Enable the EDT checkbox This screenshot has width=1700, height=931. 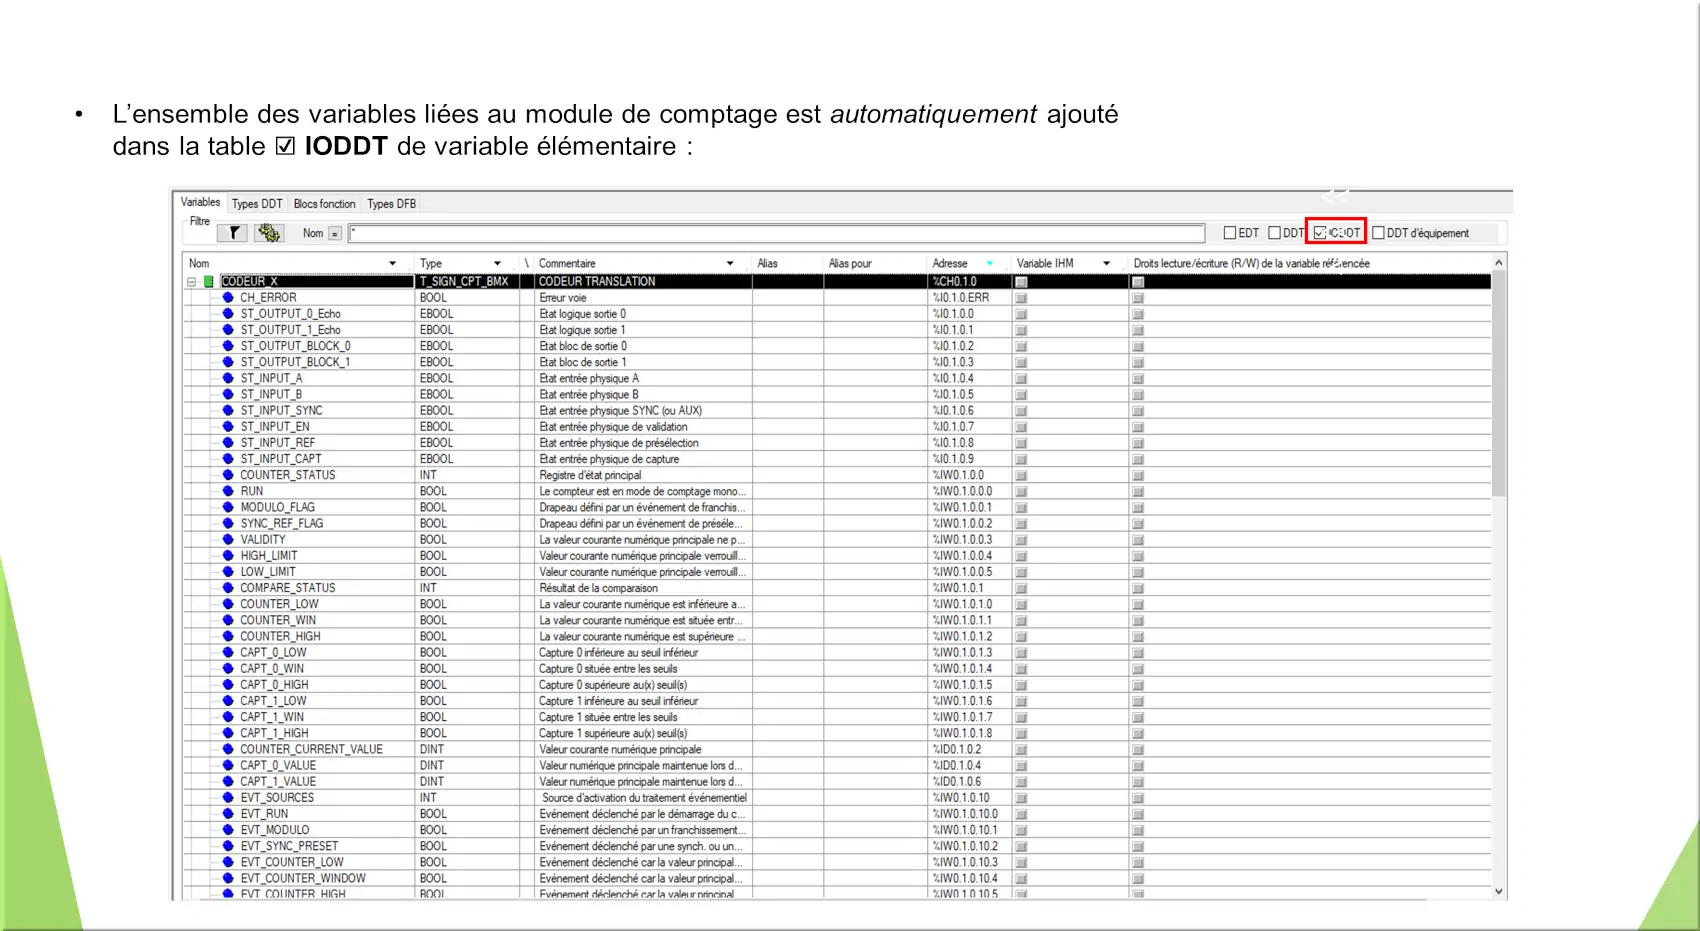click(1230, 233)
